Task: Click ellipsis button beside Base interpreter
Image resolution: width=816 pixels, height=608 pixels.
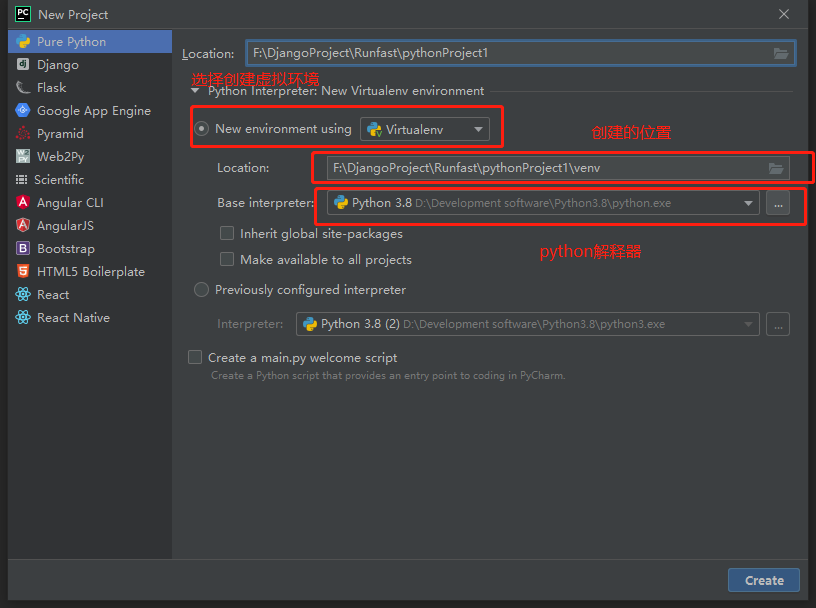Action: (x=778, y=203)
